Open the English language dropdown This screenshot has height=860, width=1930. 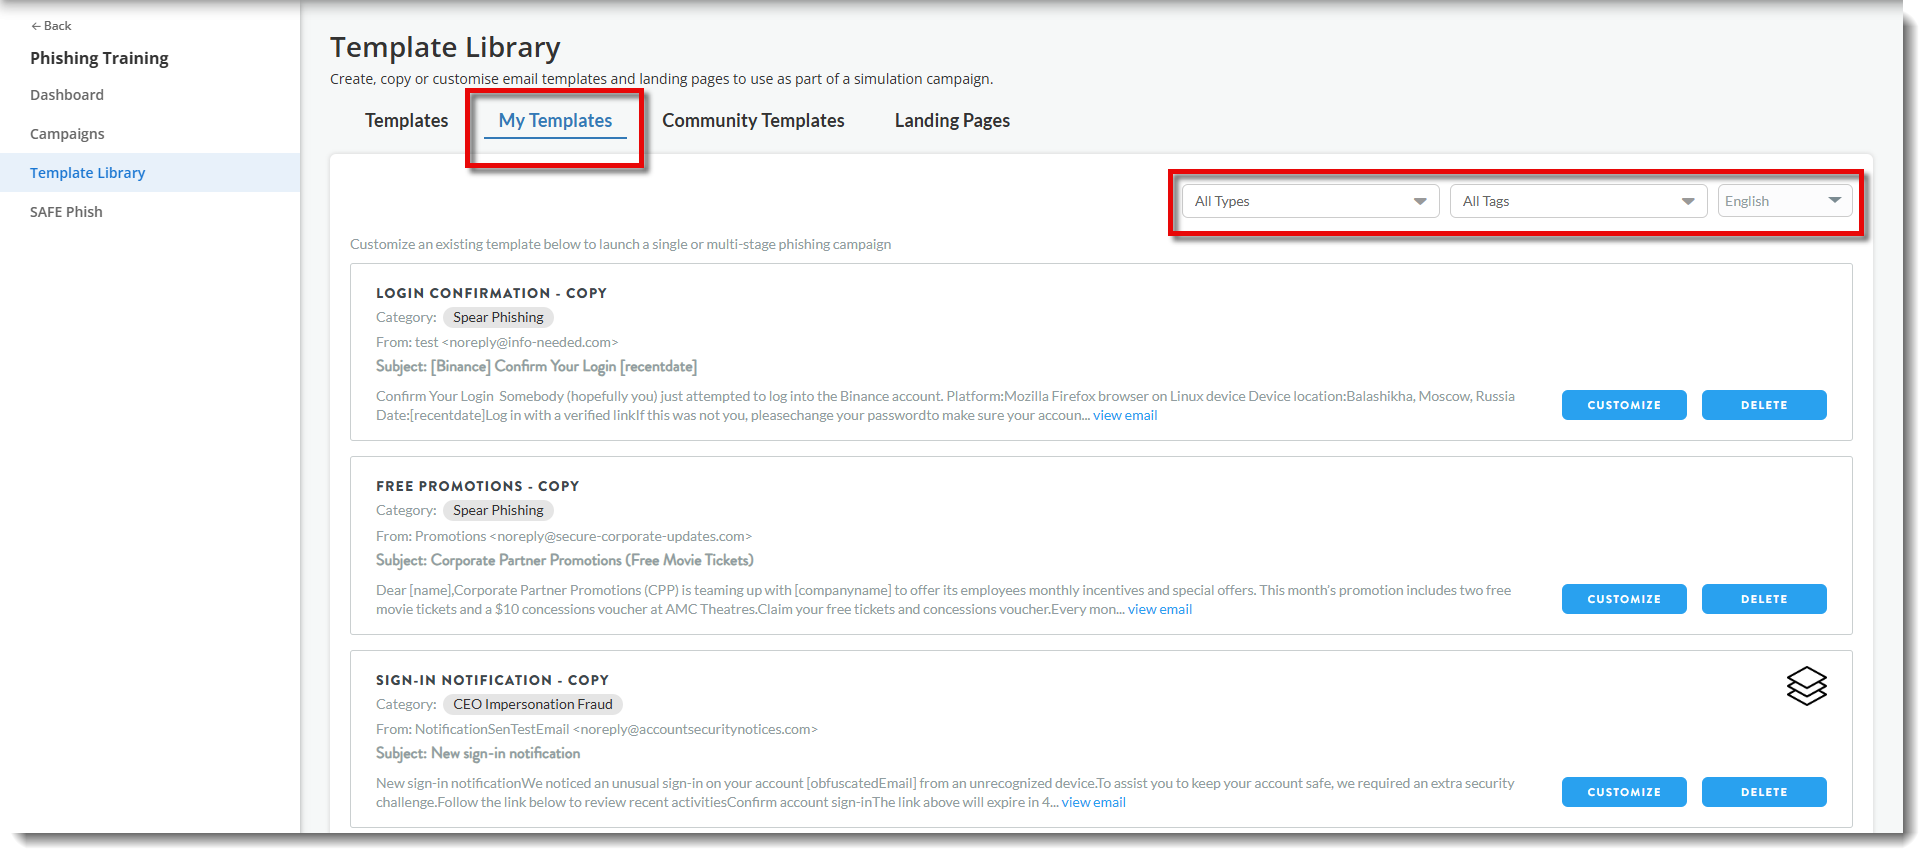[1784, 201]
